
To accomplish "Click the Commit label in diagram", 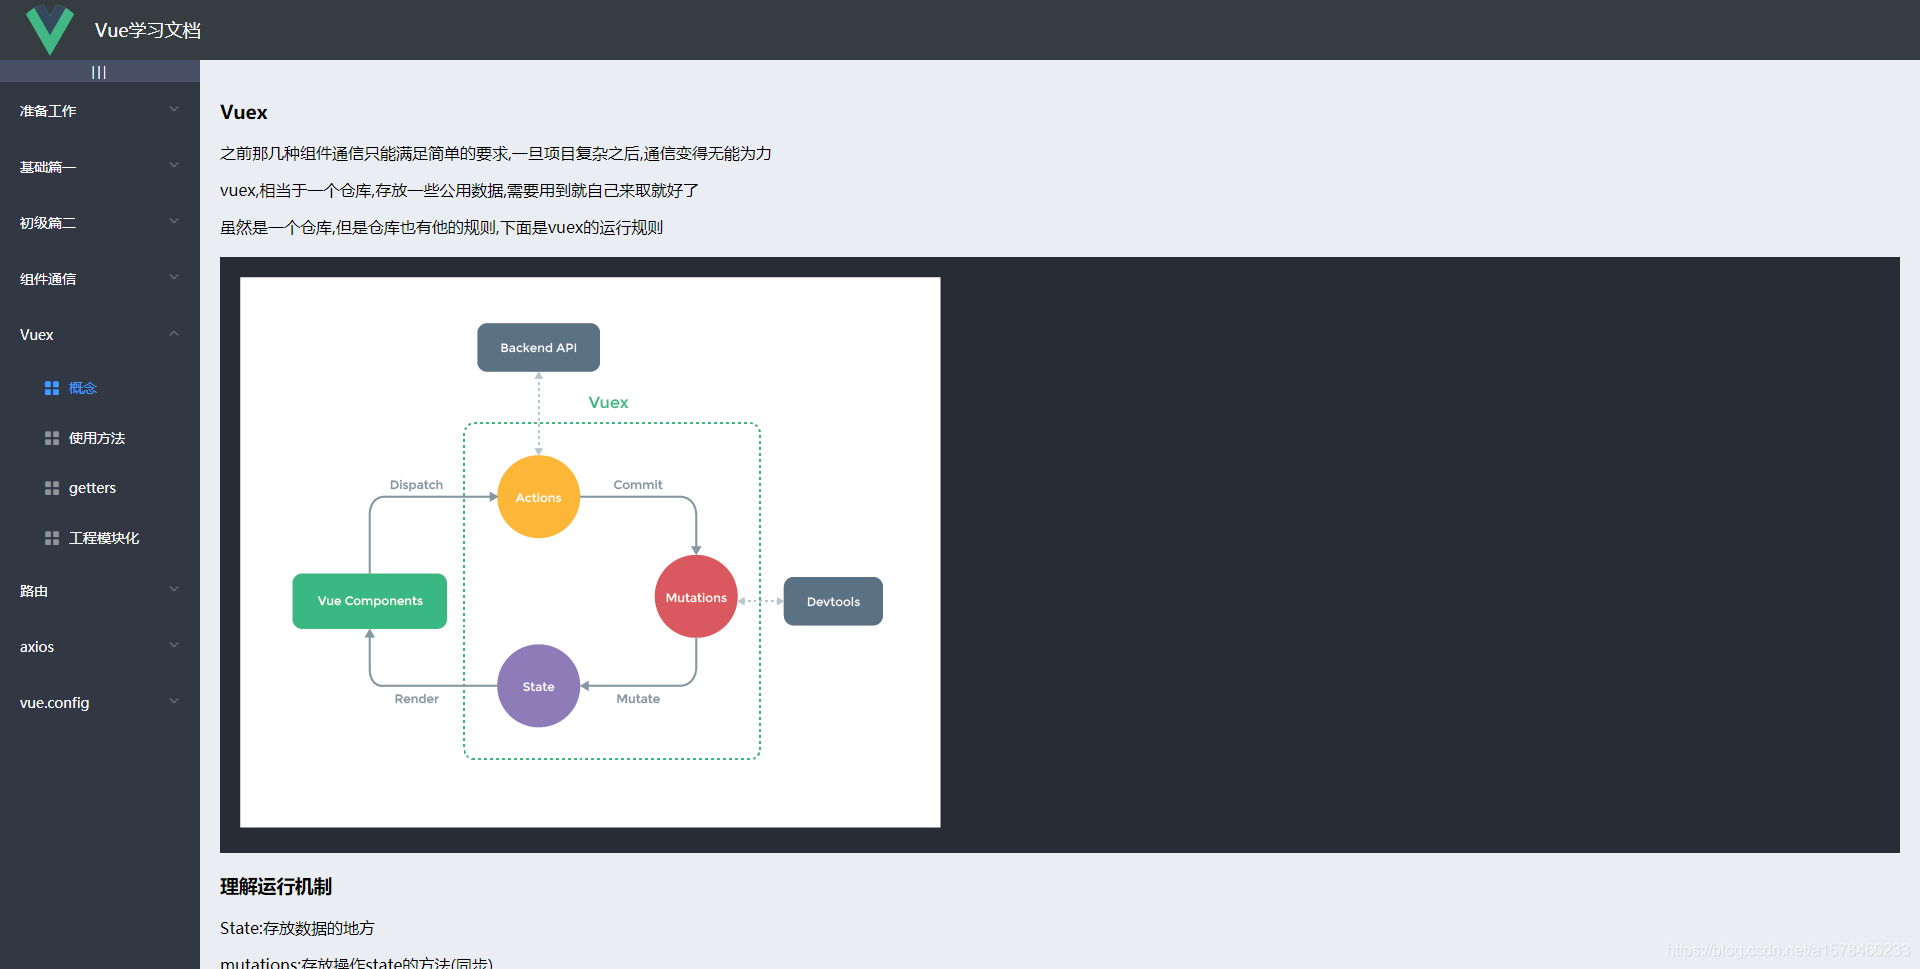I will (638, 484).
